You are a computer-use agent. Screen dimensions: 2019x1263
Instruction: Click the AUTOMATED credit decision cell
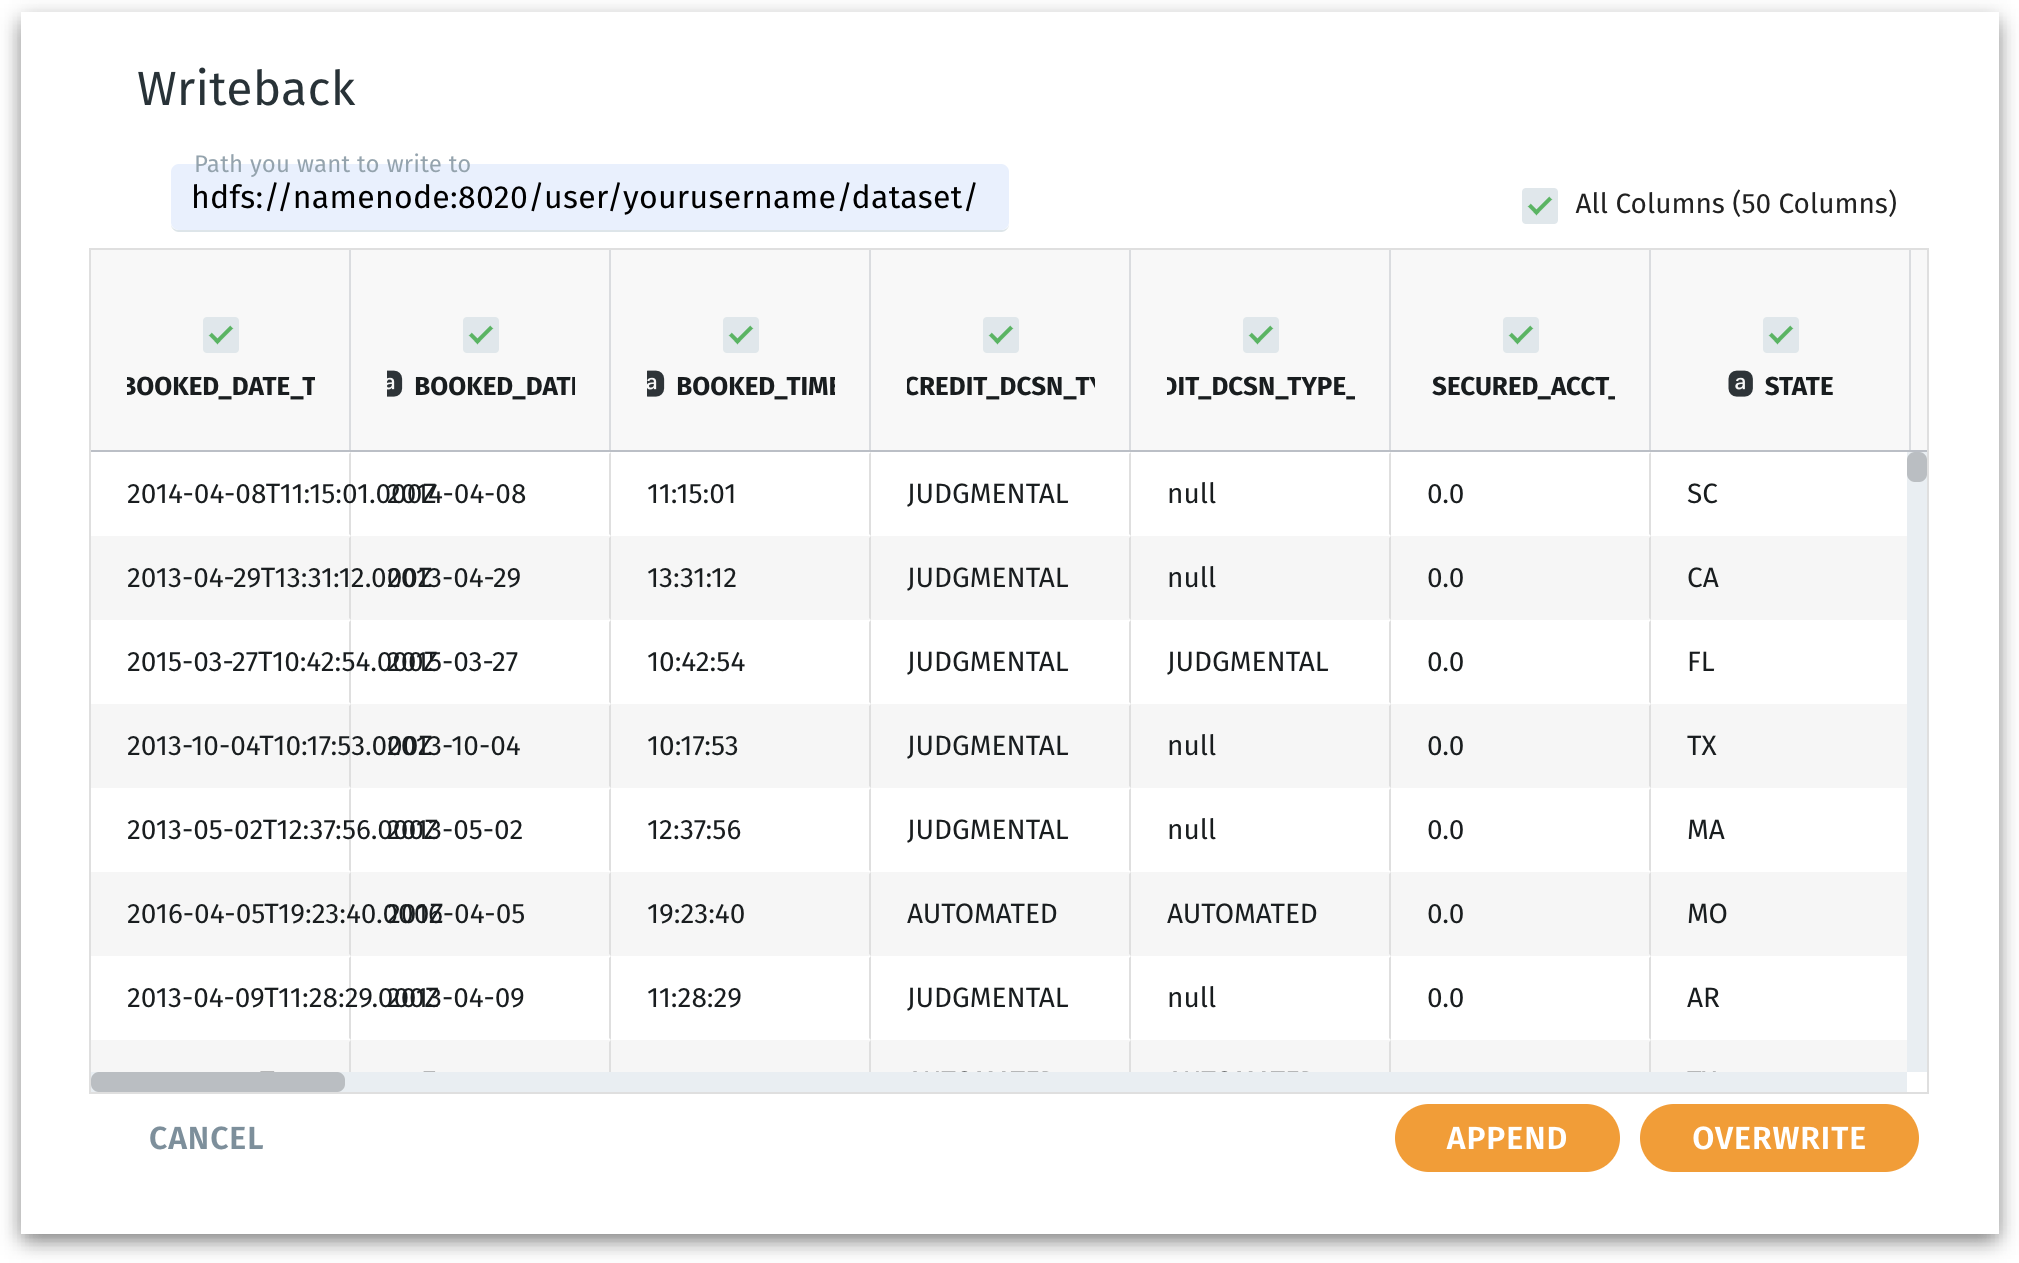(981, 914)
